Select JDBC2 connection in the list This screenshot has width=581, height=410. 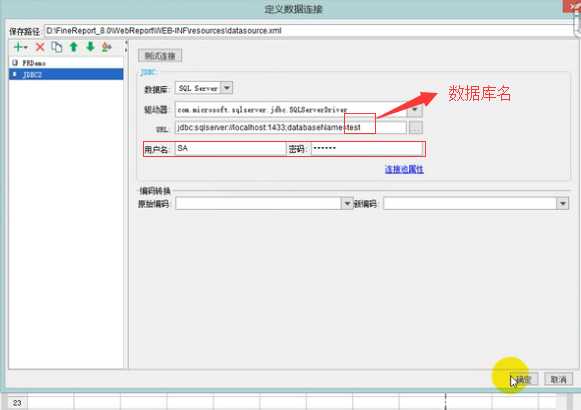tap(66, 74)
